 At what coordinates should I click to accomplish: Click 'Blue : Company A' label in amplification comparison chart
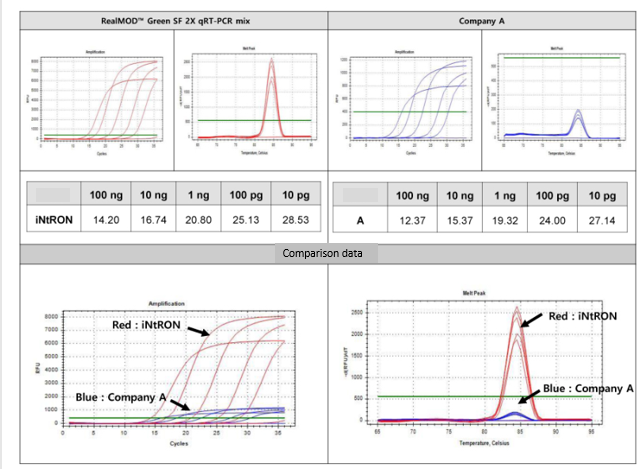coord(121,397)
